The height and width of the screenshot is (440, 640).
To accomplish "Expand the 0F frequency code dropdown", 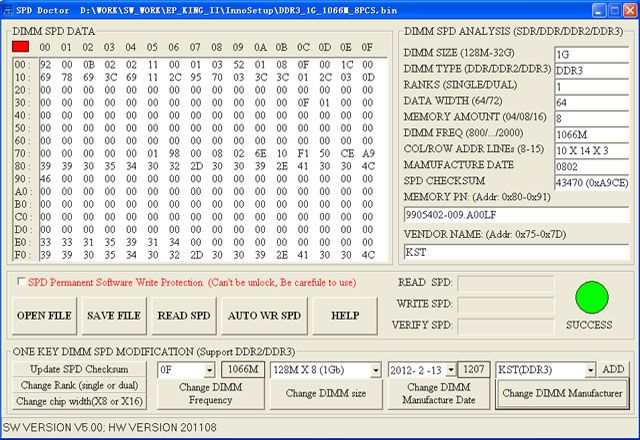I will pos(209,370).
